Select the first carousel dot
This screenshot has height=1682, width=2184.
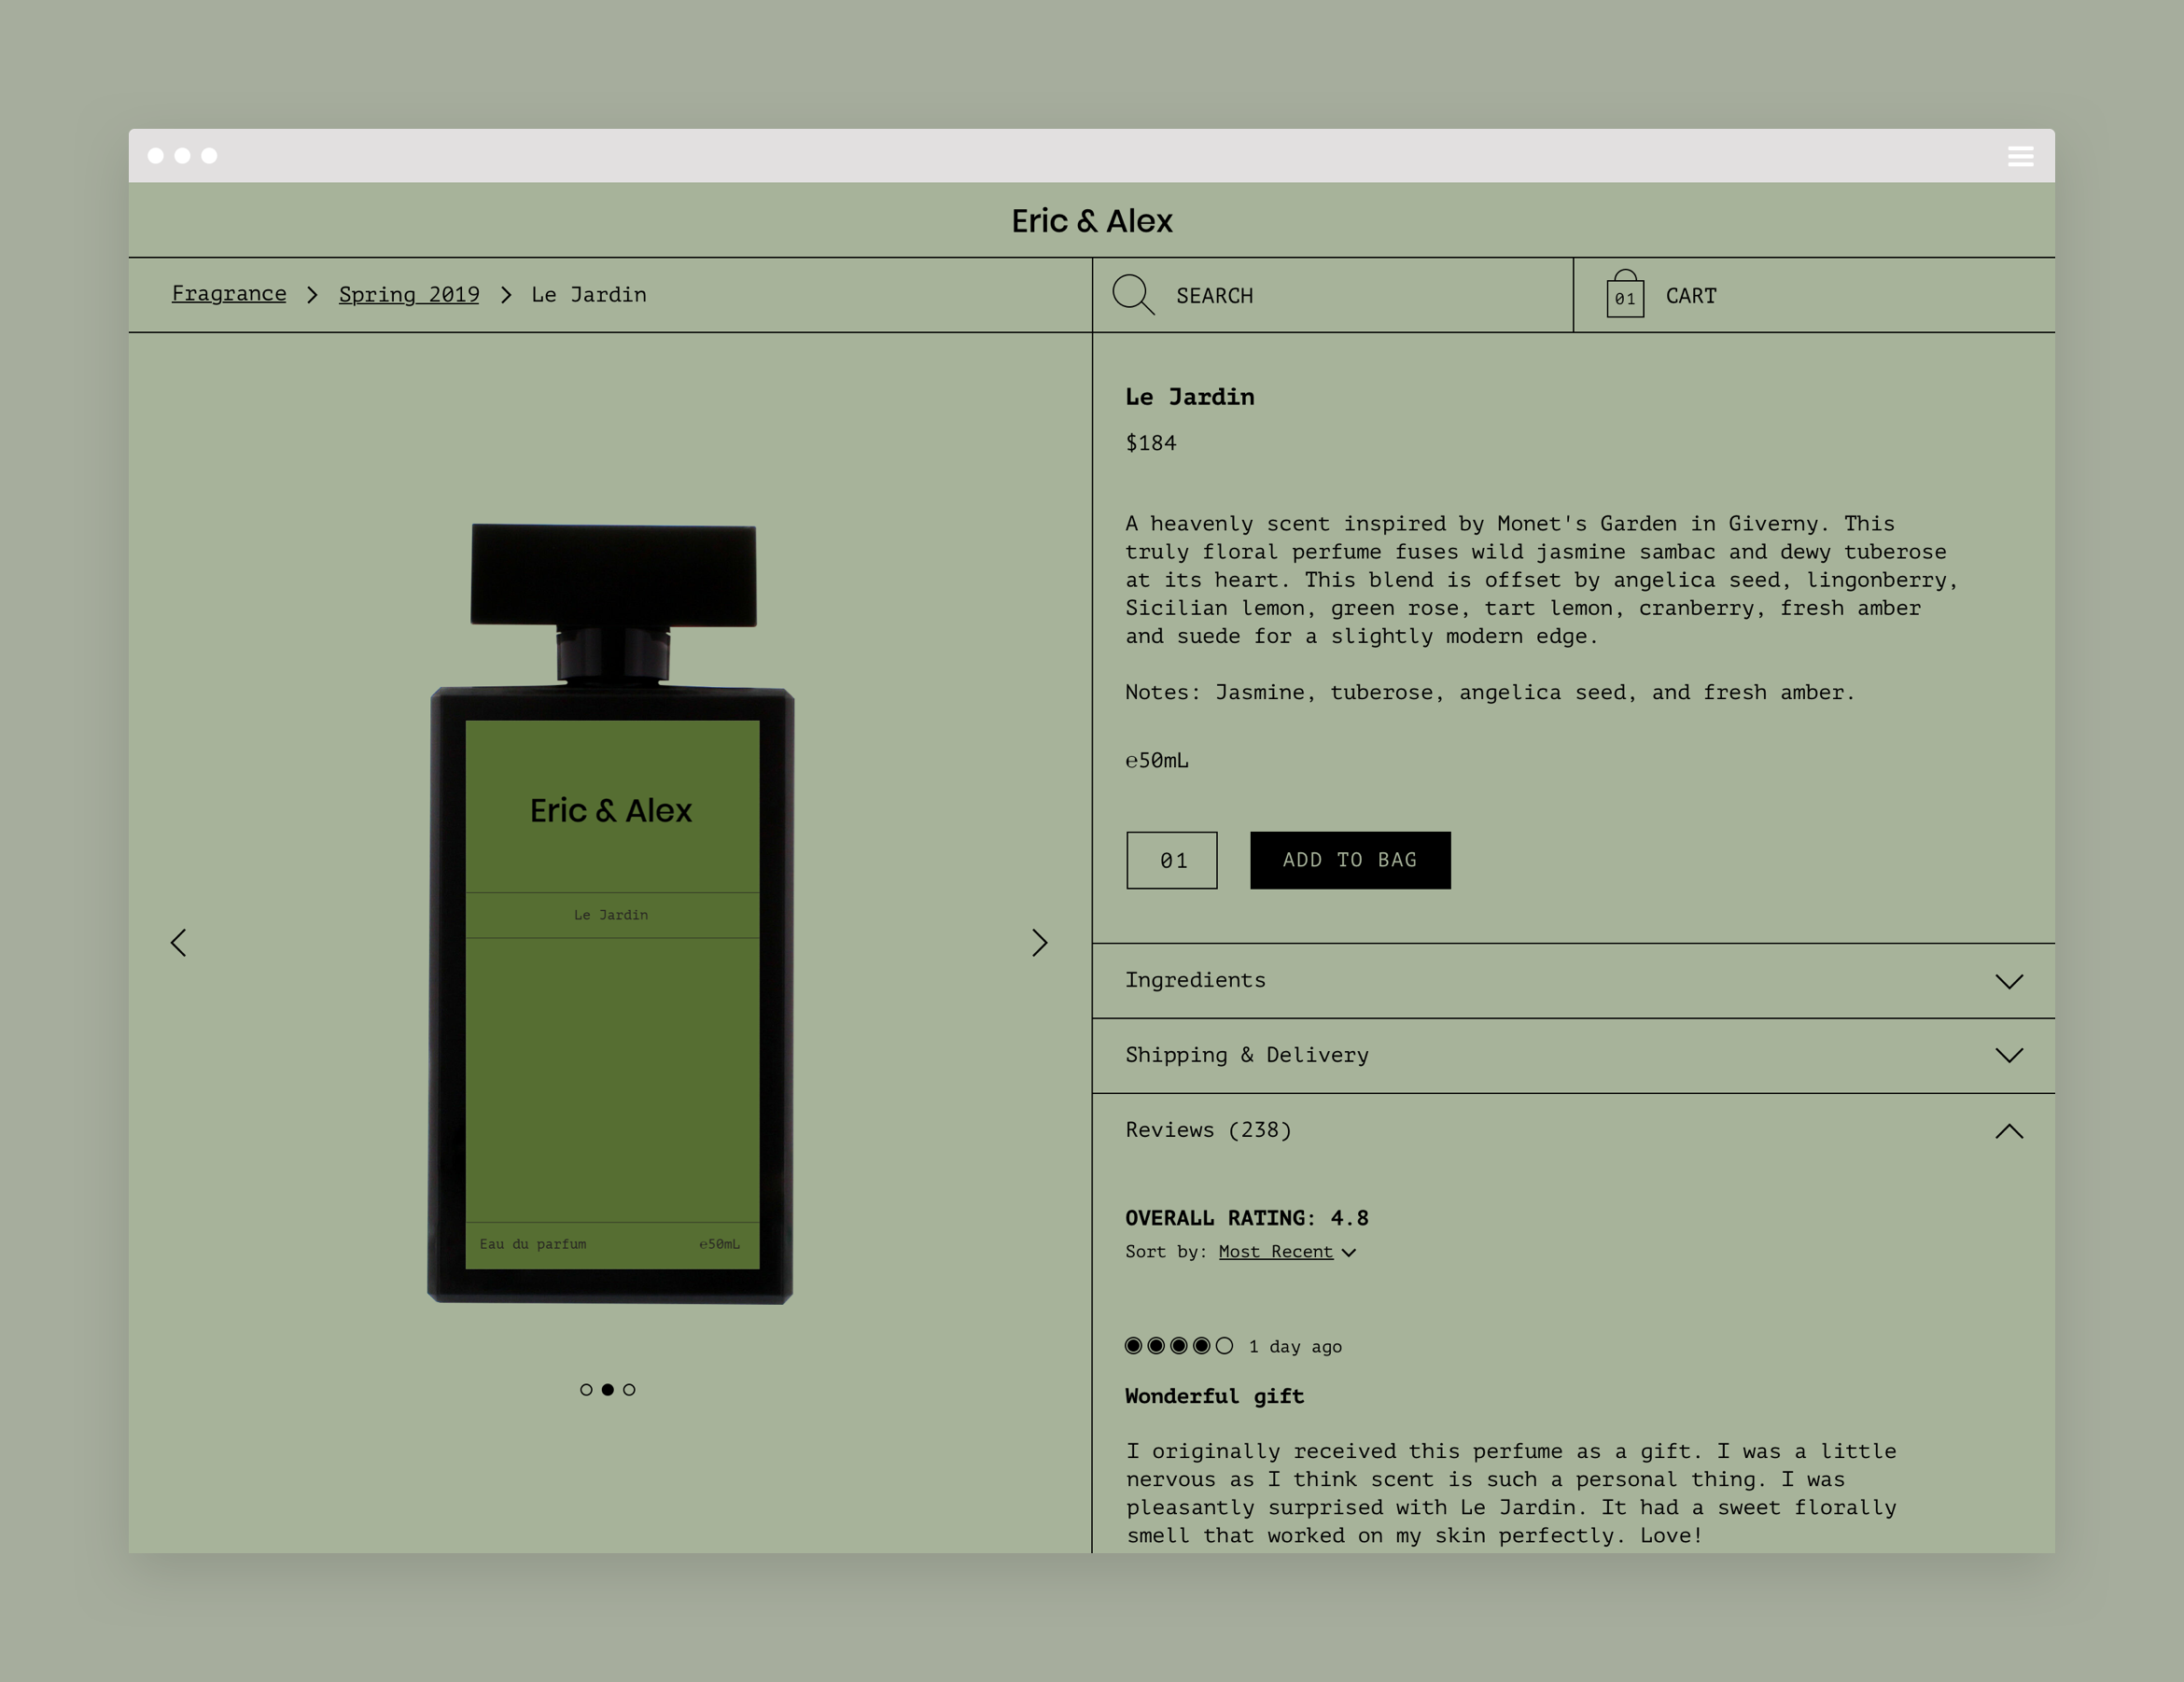[x=586, y=1390]
